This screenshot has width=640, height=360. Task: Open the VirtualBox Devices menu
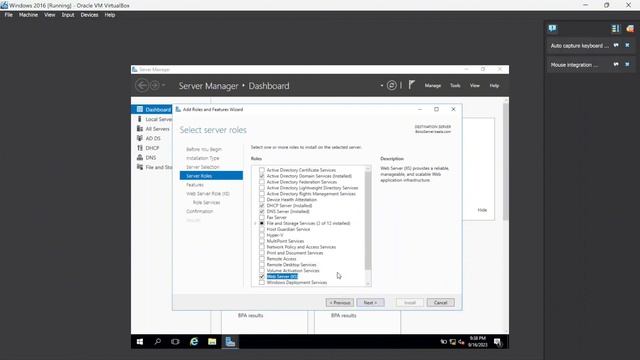[x=89, y=15]
